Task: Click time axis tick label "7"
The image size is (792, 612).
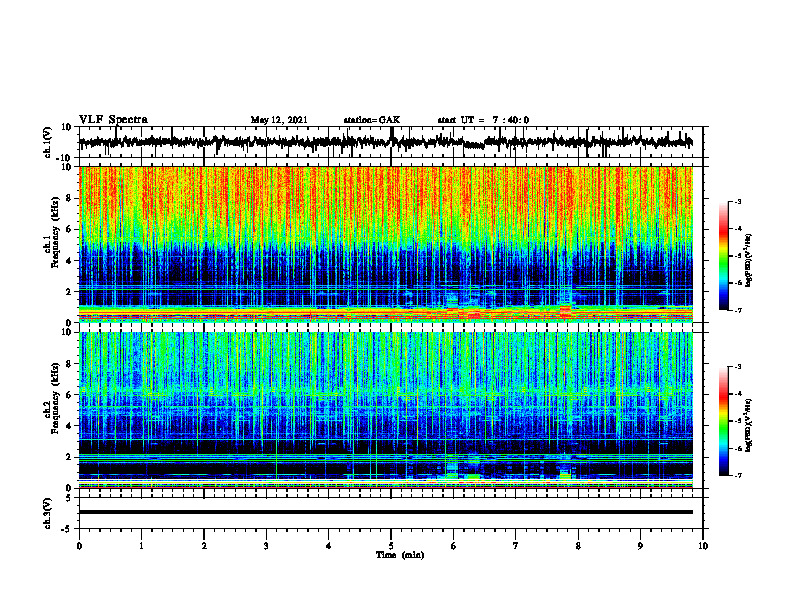Action: 516,546
